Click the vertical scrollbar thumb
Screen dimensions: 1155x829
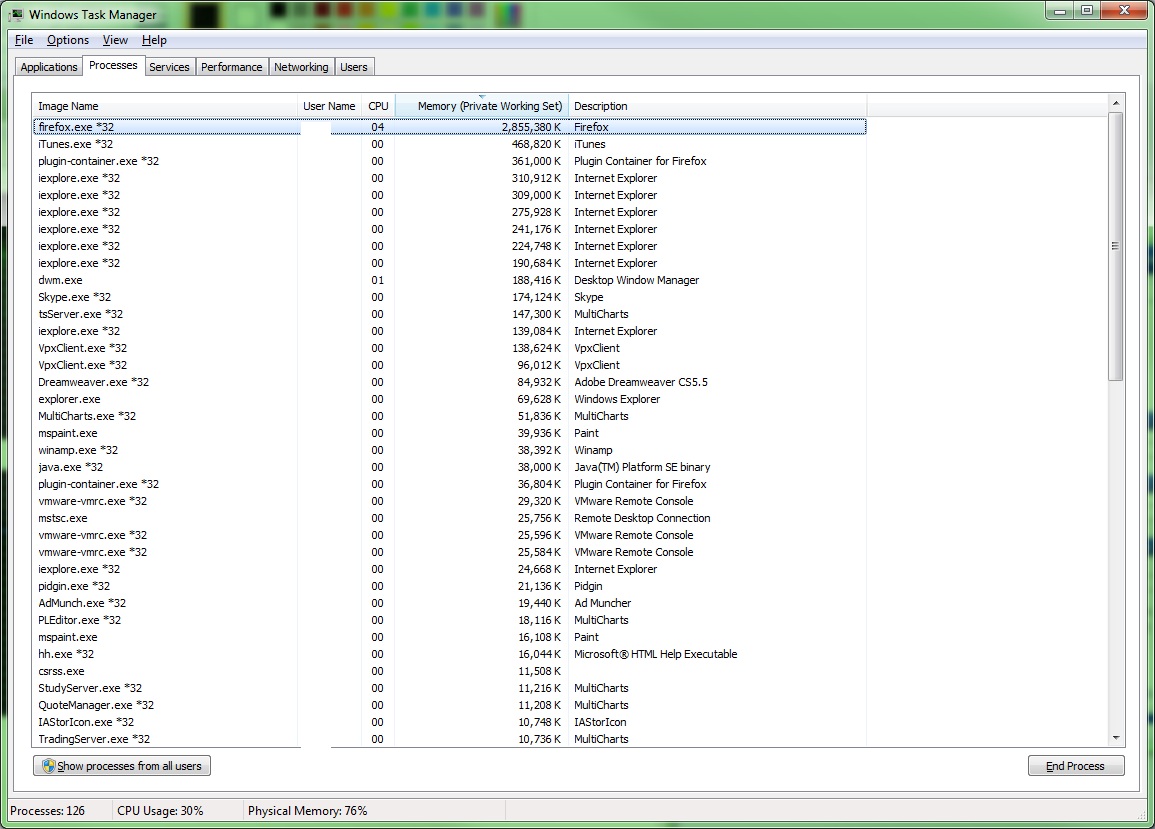point(1115,247)
